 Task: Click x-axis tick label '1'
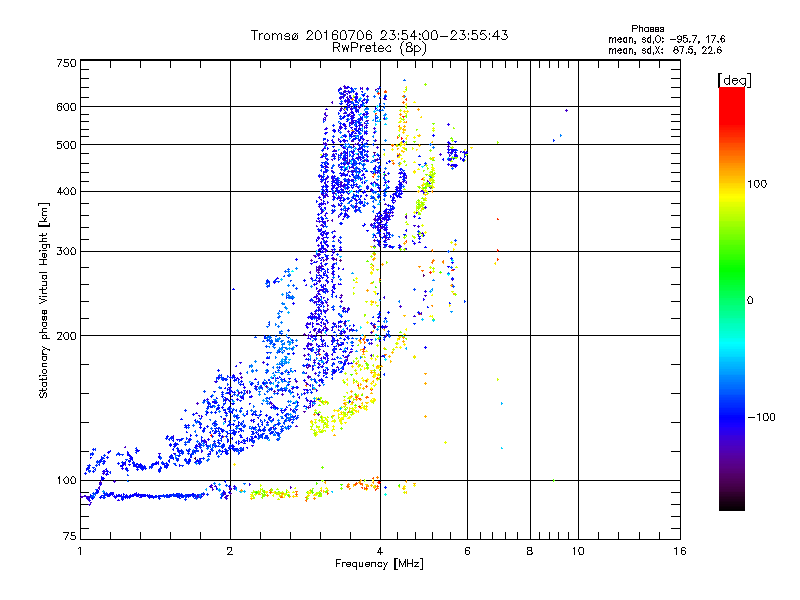(x=80, y=551)
